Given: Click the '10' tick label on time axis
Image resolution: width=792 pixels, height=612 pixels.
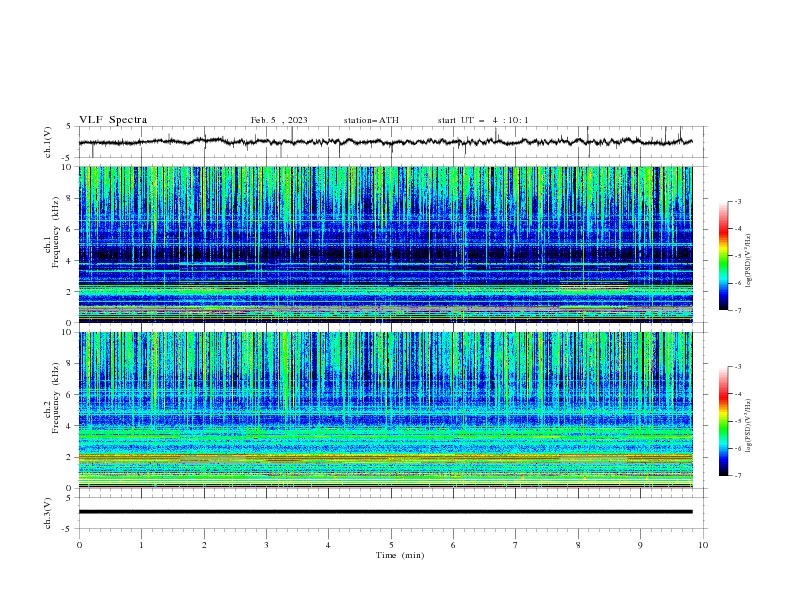Looking at the screenshot, I should (x=703, y=545).
